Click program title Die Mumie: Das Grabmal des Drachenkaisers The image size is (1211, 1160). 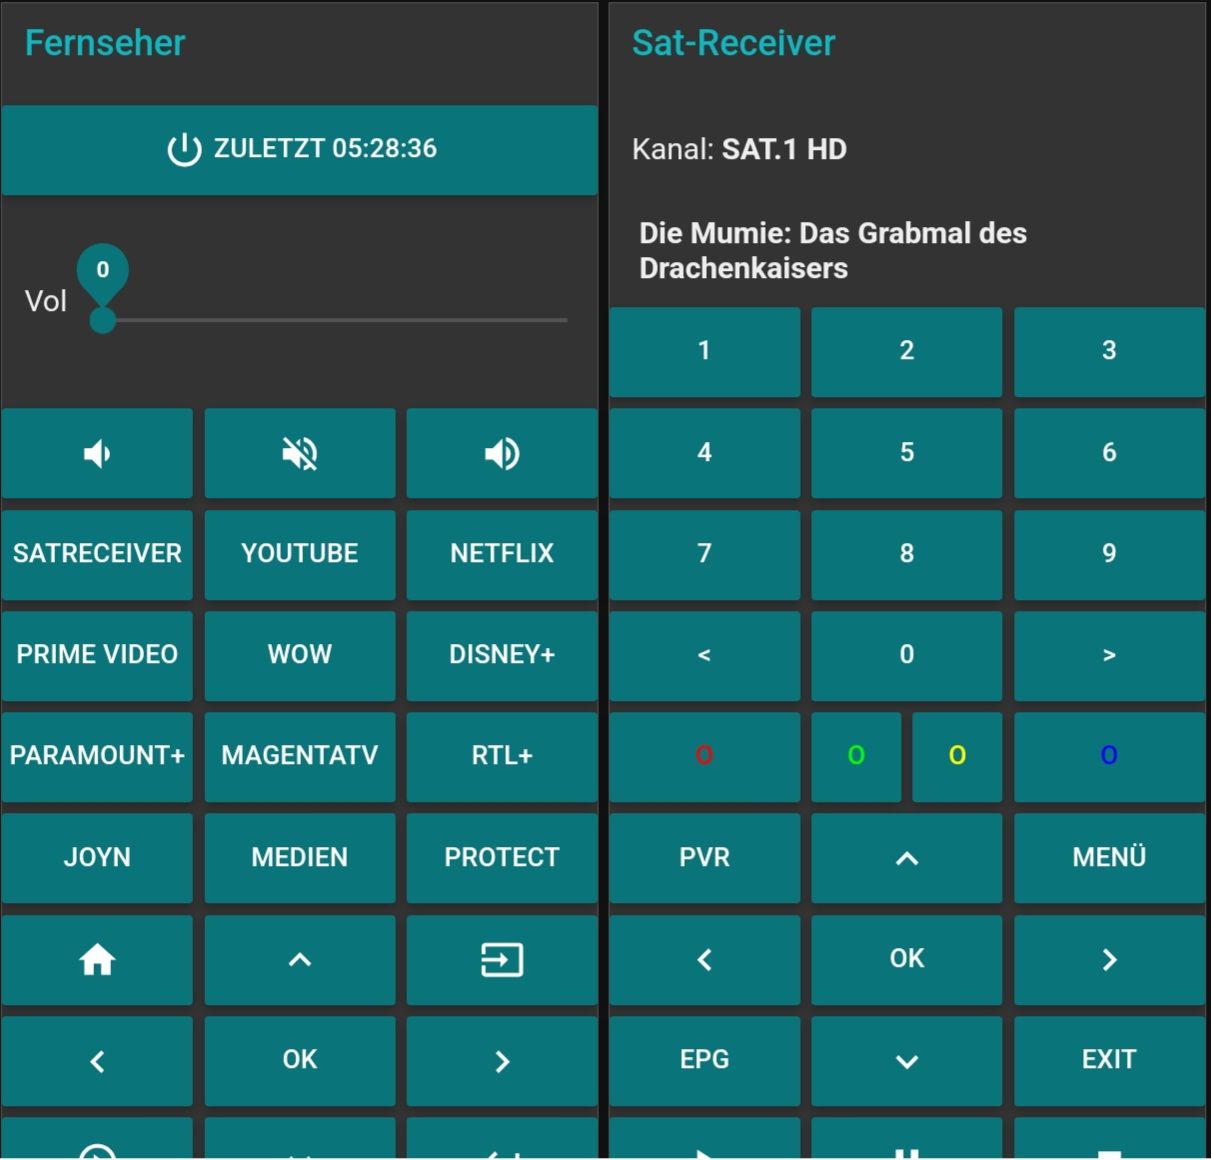point(833,251)
